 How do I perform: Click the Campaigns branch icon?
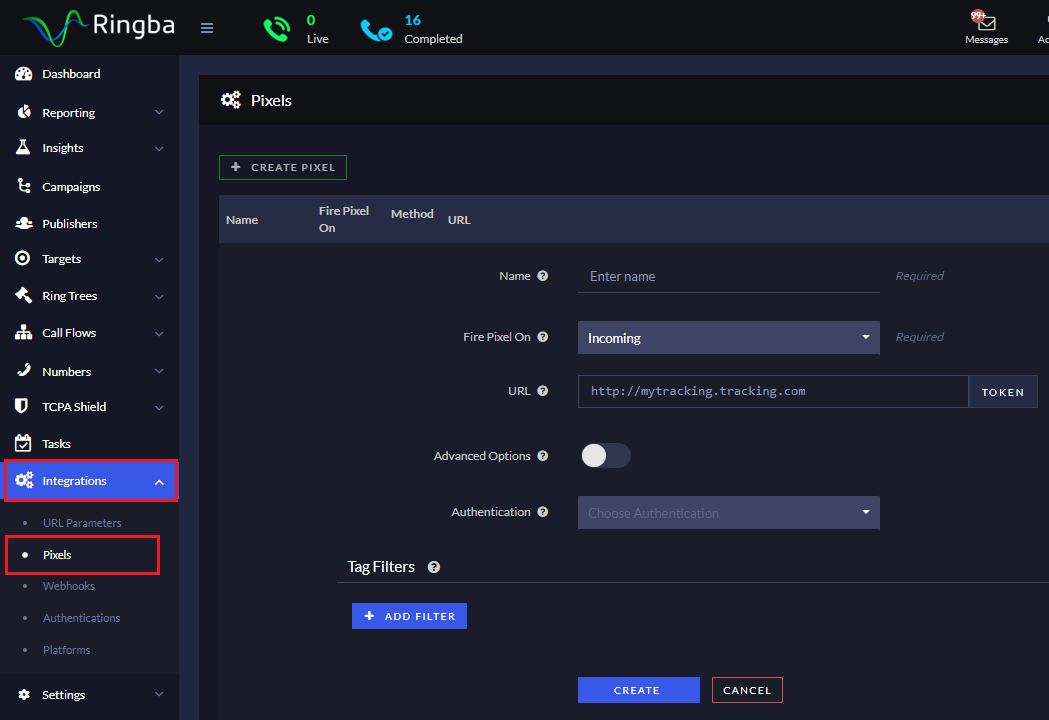click(x=24, y=185)
